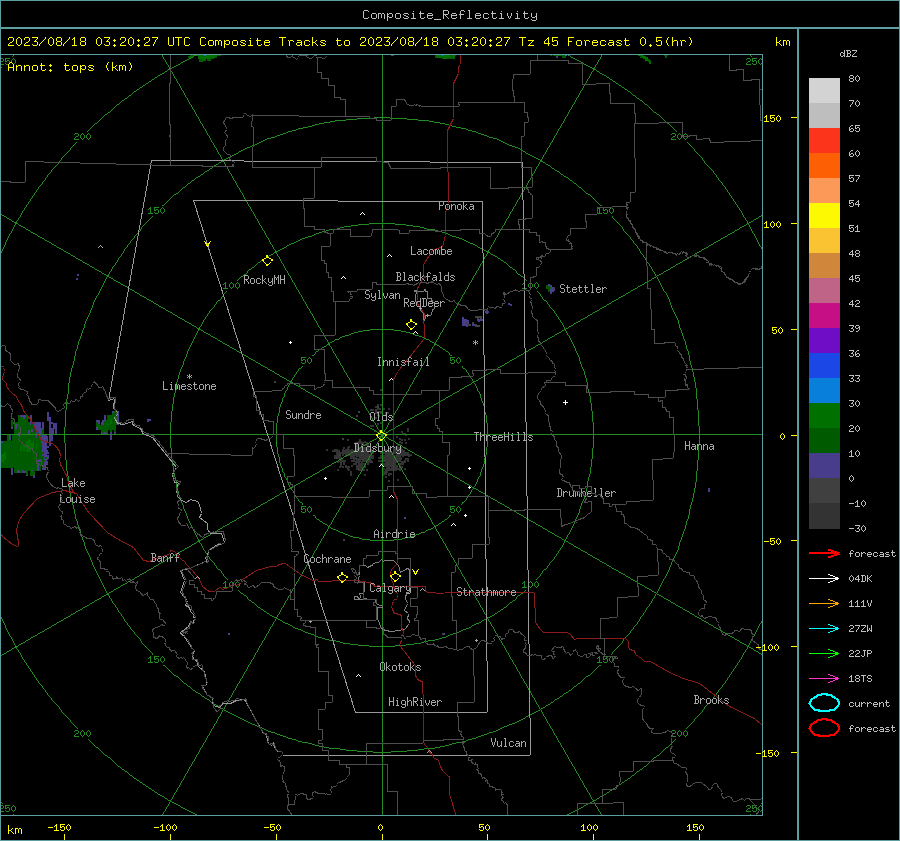Click the Didsbury label
The width and height of the screenshot is (900, 841).
(x=378, y=448)
